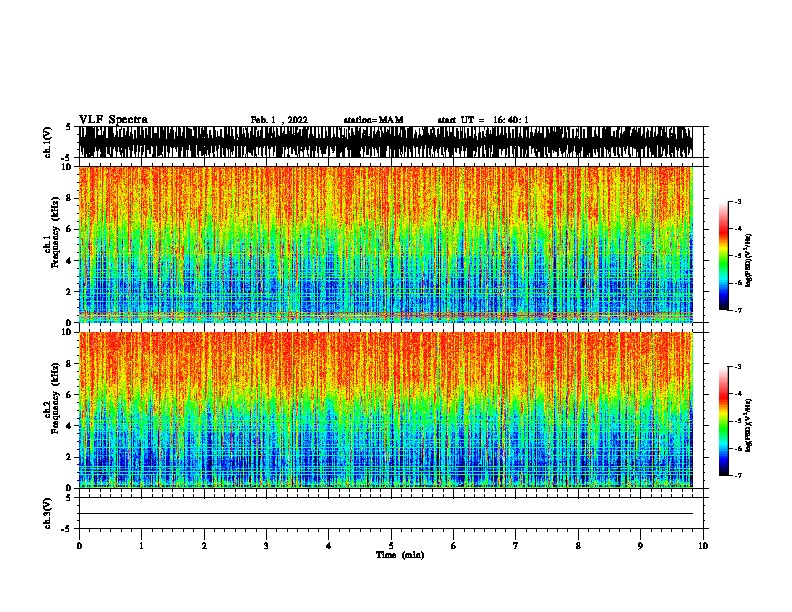Click the "6" kHz tick of the ch.2 spectrogram

click(x=70, y=395)
